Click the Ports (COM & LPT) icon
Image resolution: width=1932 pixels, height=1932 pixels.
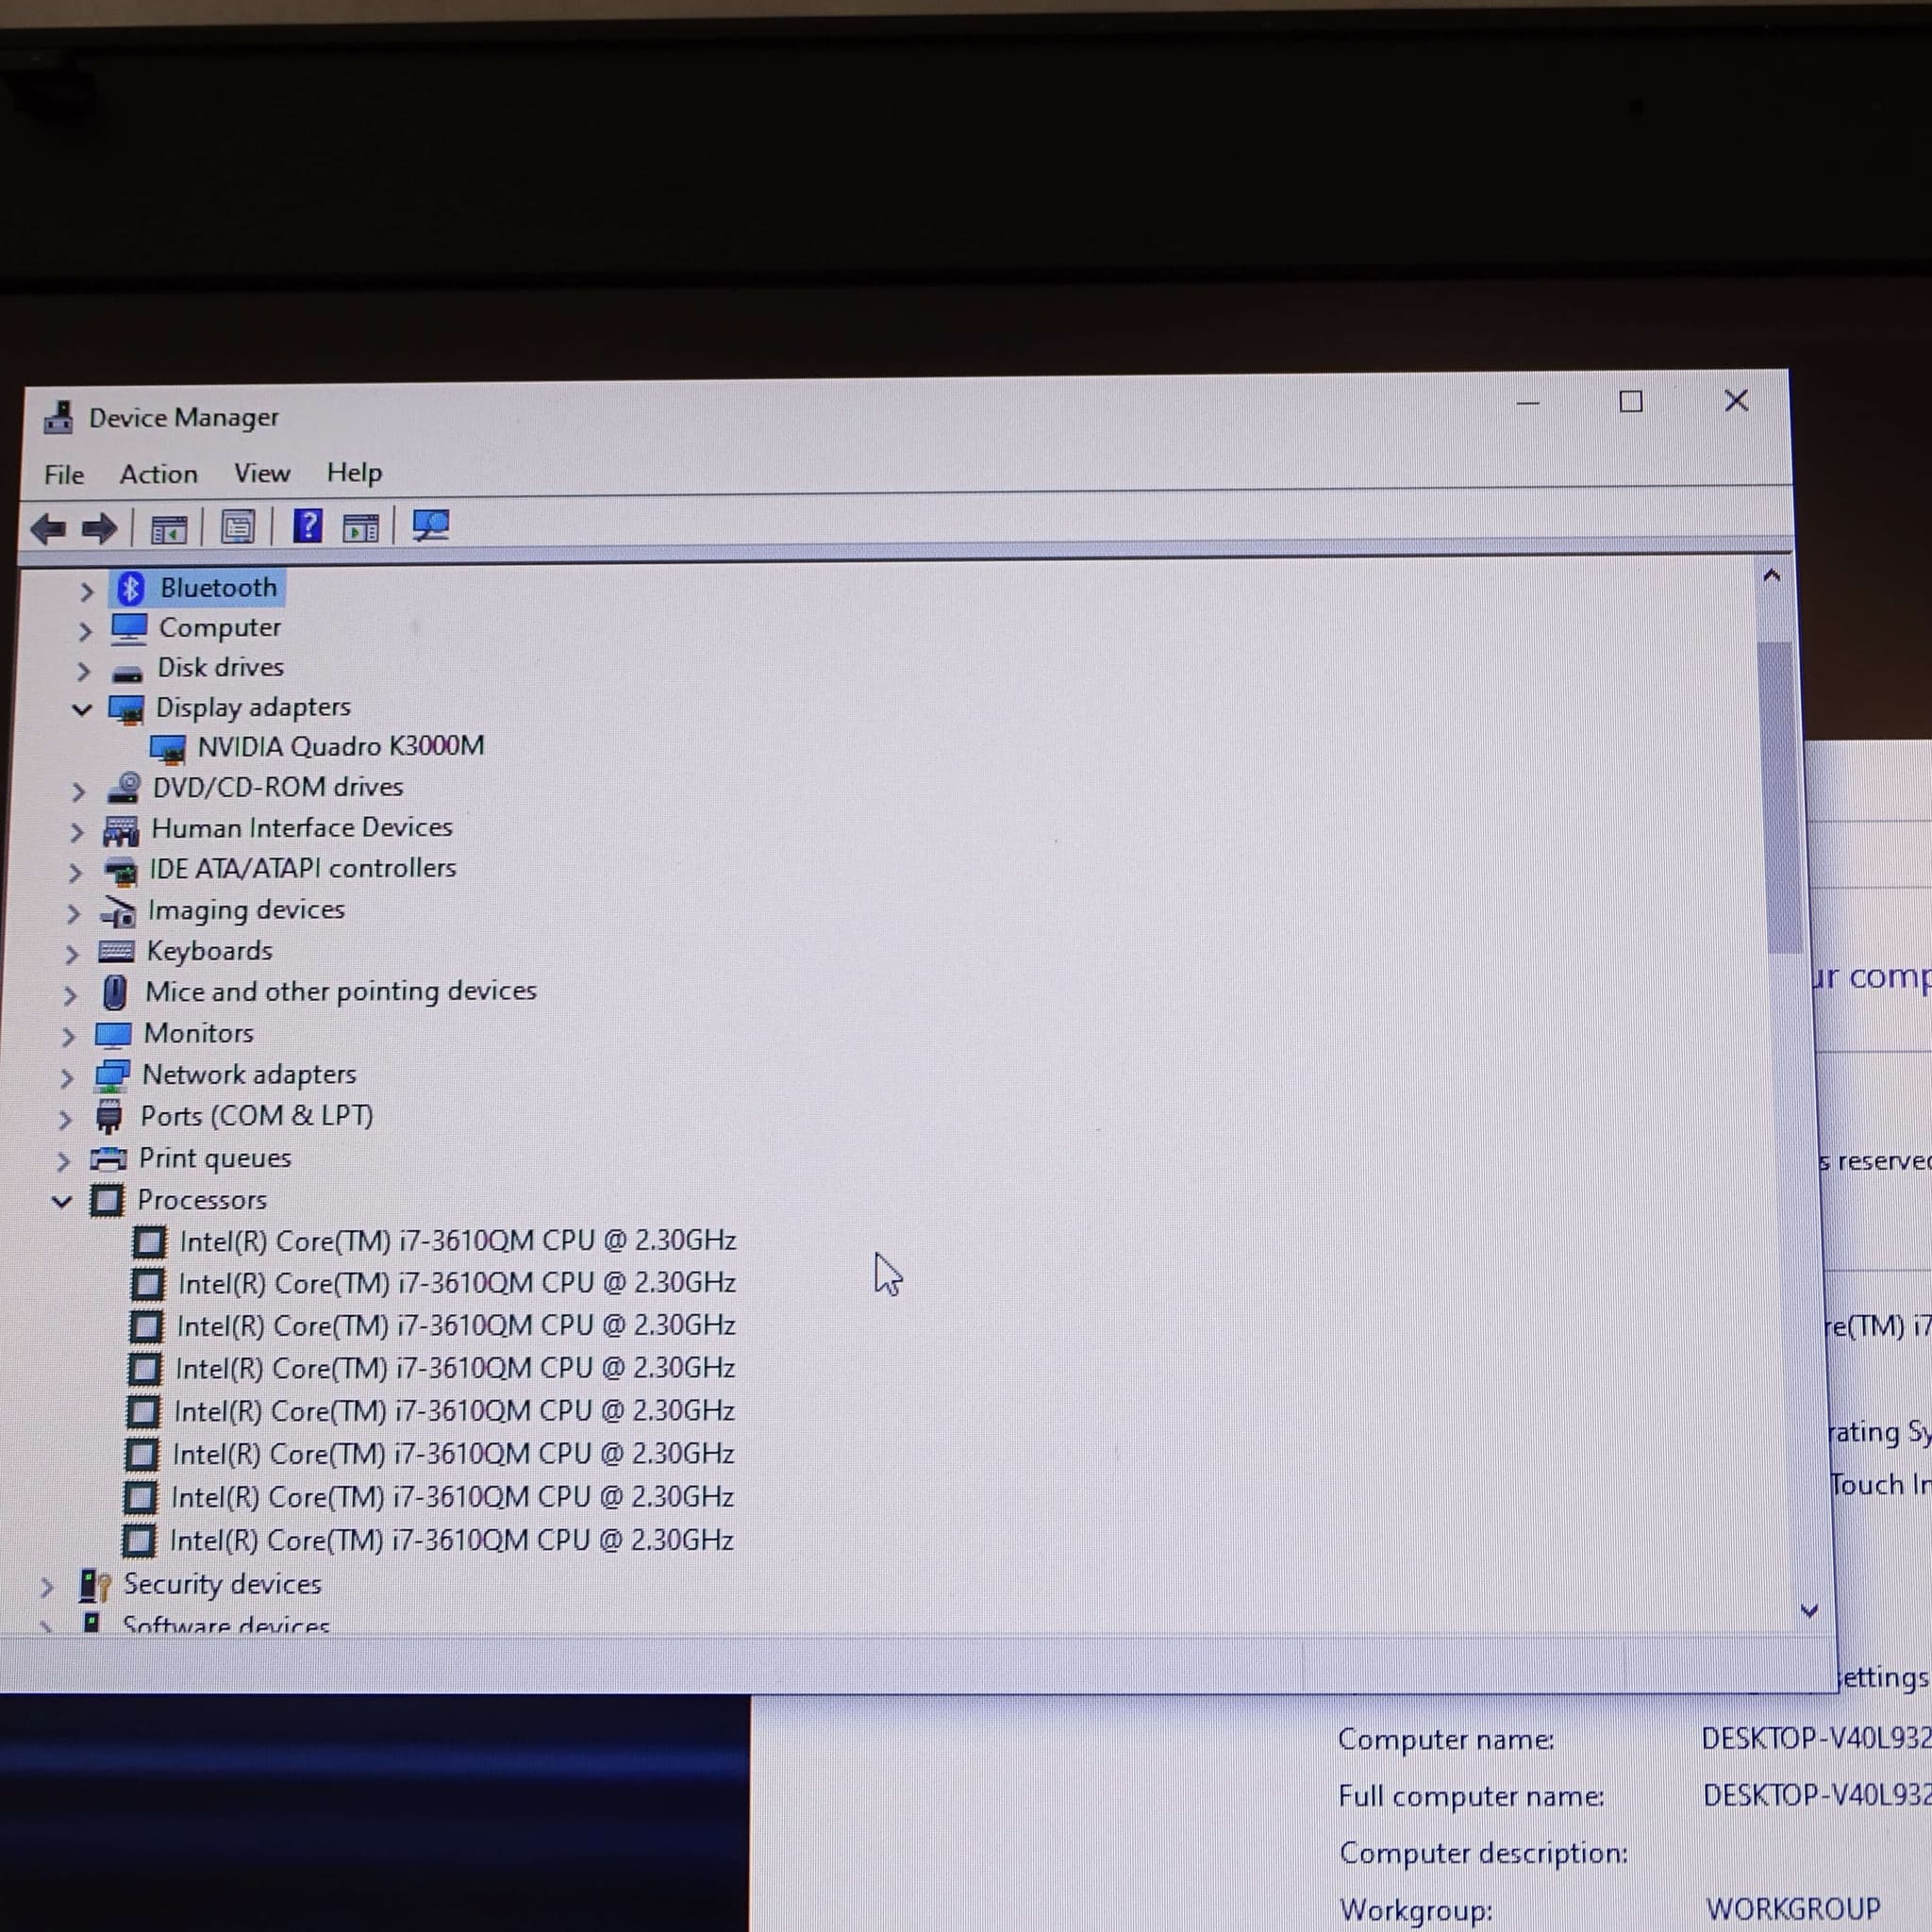click(x=108, y=1116)
